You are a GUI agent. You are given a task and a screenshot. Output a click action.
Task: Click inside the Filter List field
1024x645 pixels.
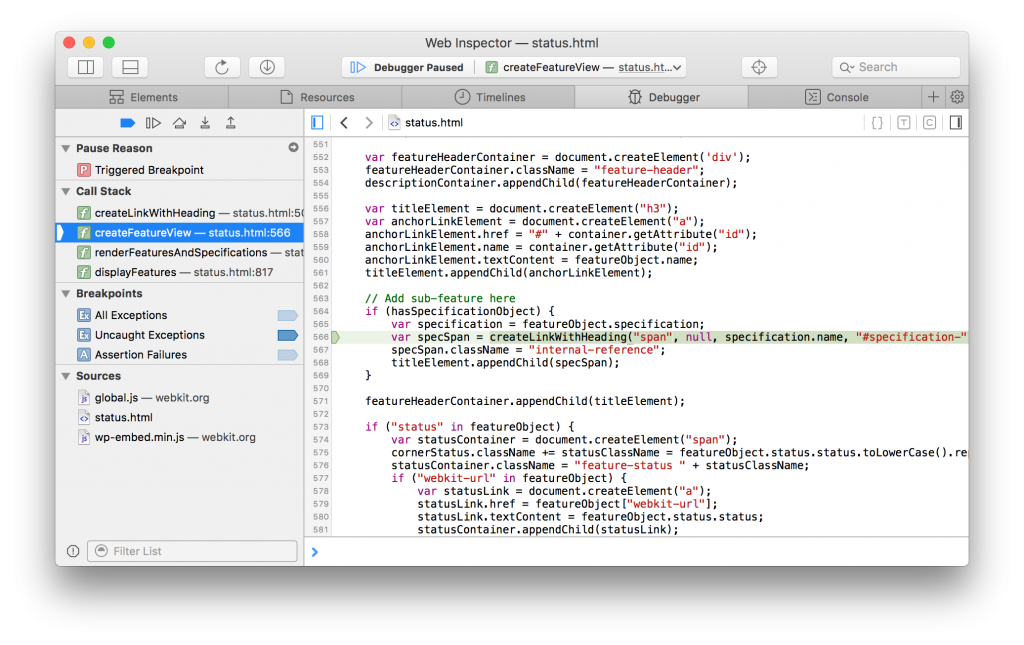coord(192,551)
